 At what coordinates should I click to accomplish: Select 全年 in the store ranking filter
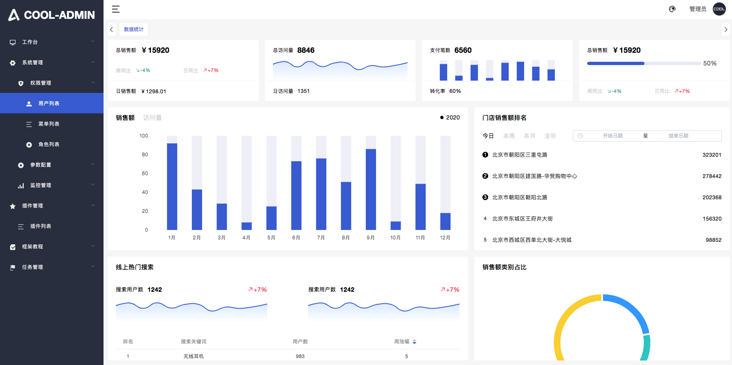pos(550,136)
